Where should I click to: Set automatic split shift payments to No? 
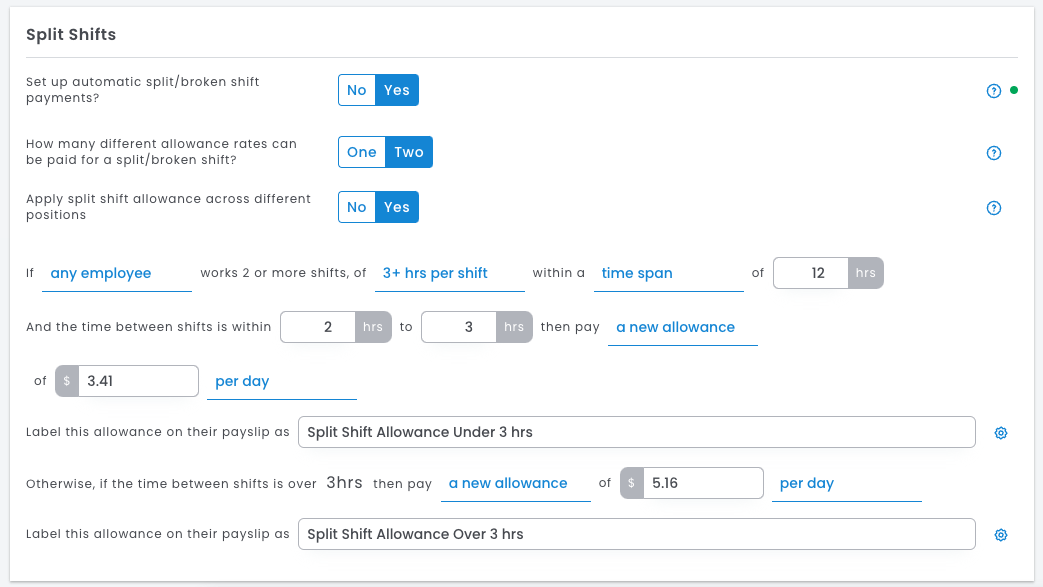click(x=357, y=90)
